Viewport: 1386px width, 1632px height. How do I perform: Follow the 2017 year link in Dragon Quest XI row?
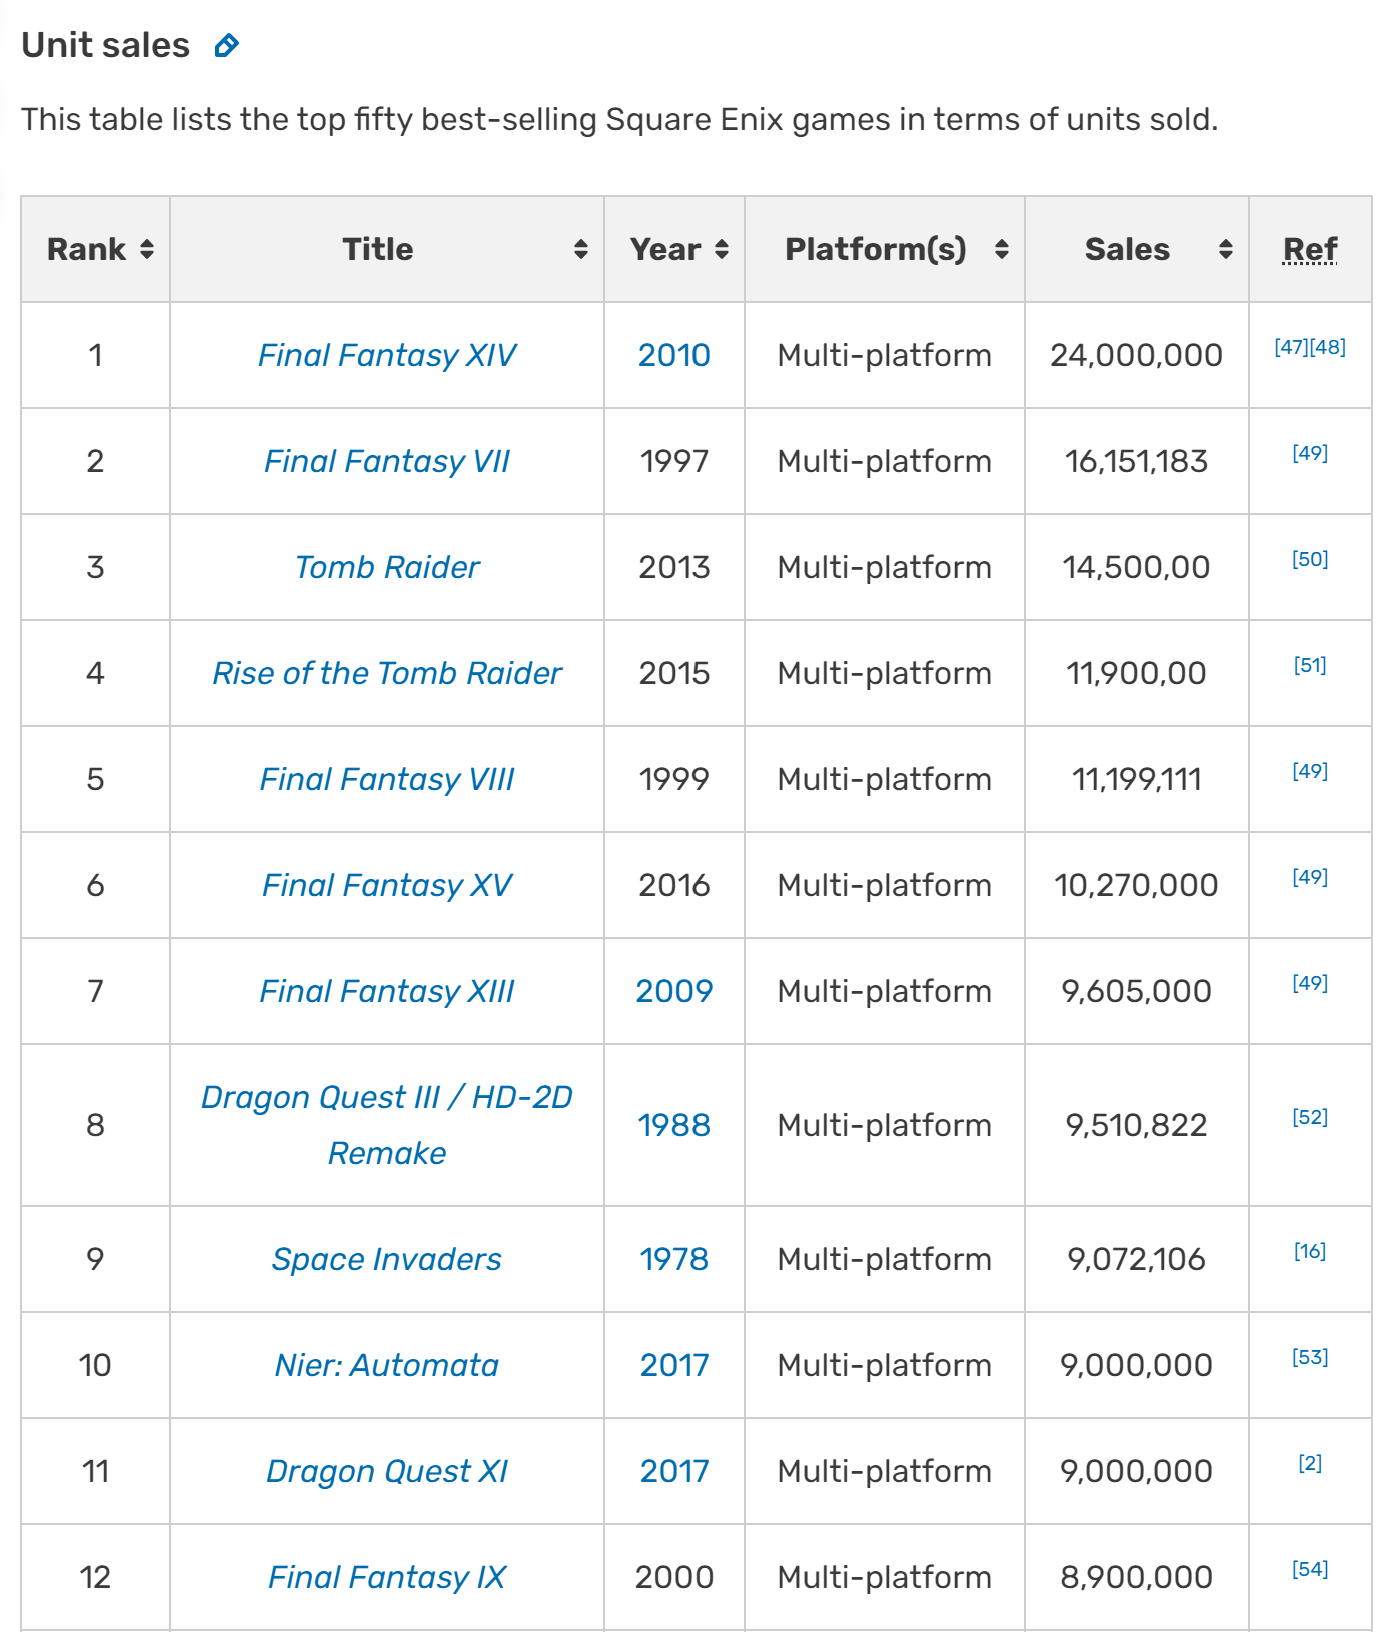674,1471
